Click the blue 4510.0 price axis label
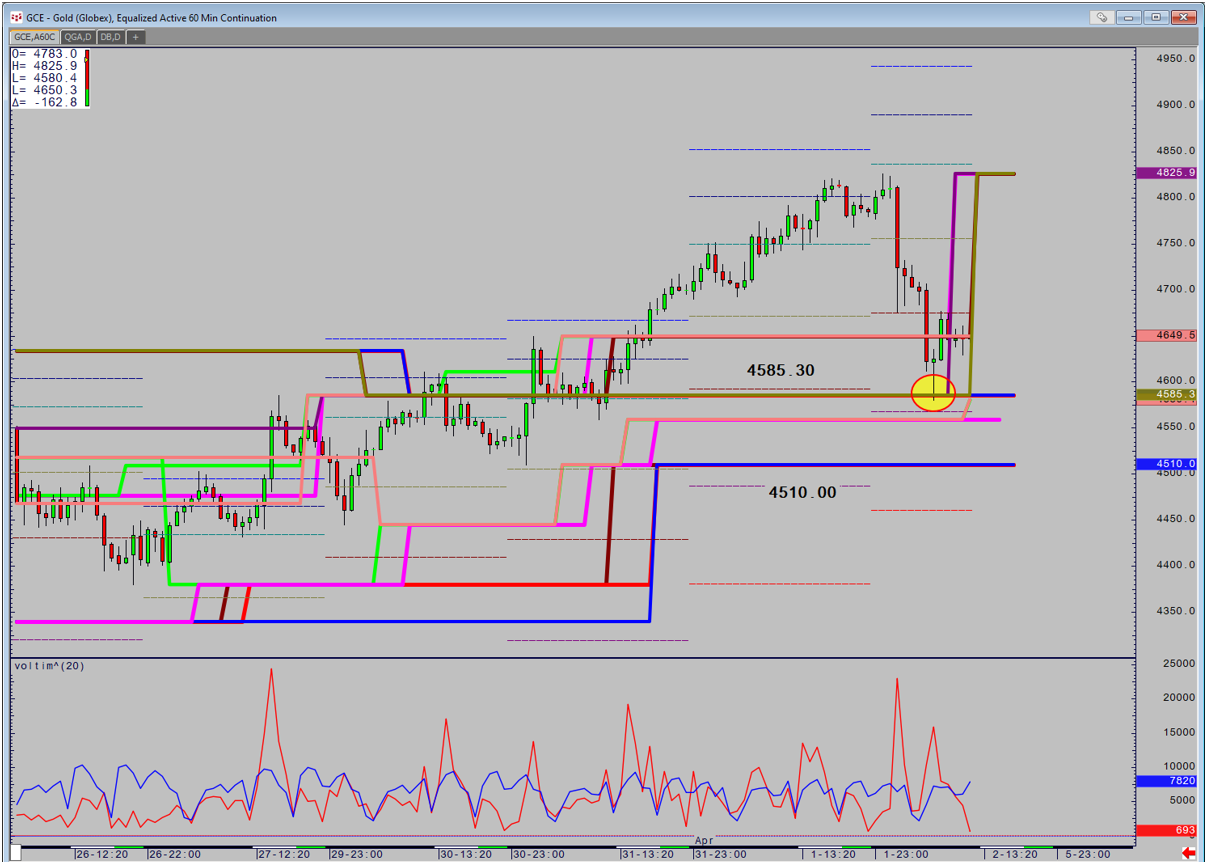 click(x=1166, y=464)
